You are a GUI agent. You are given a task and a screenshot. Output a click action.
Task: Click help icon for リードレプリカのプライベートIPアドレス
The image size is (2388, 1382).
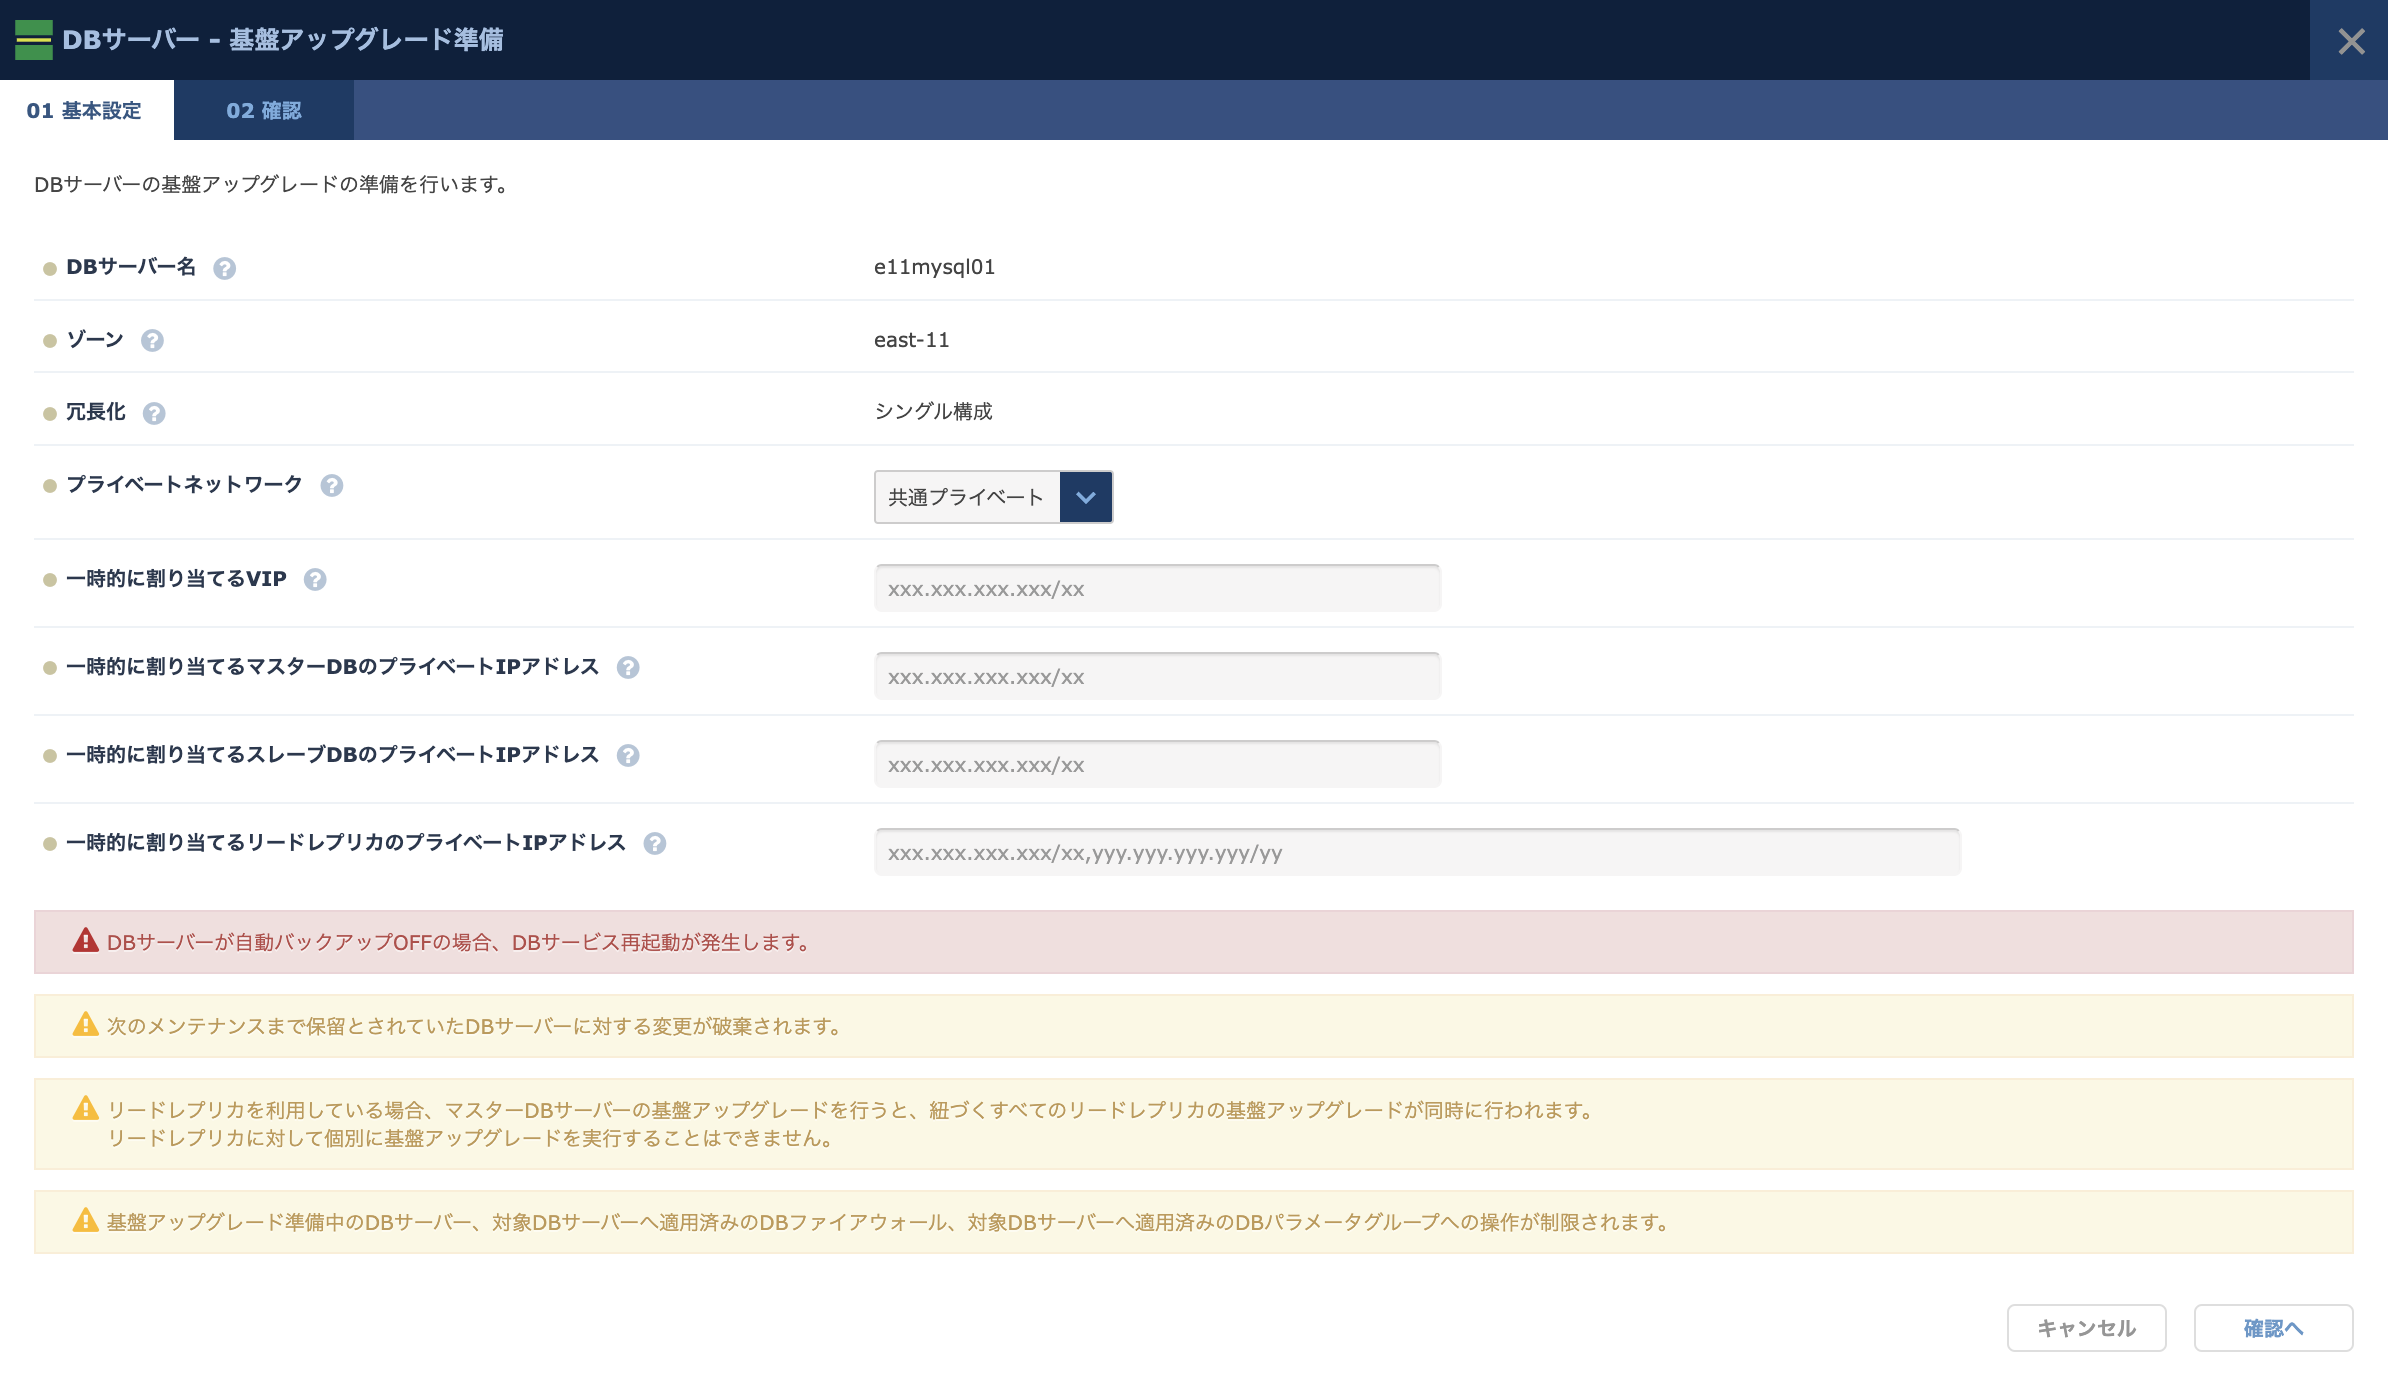click(655, 843)
